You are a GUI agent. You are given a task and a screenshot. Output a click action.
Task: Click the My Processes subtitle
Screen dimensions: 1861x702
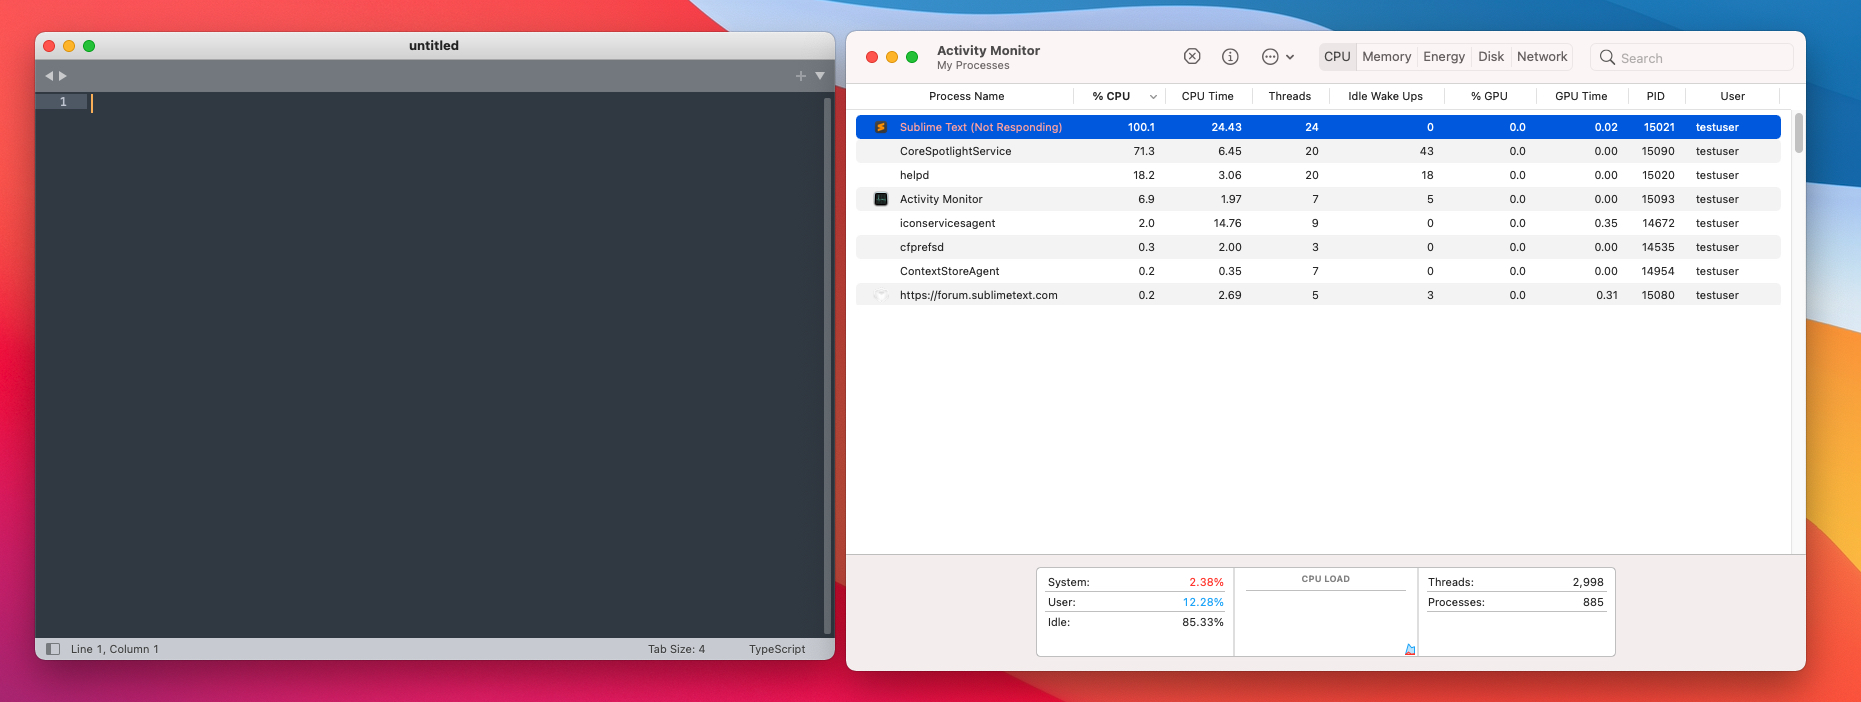click(973, 66)
